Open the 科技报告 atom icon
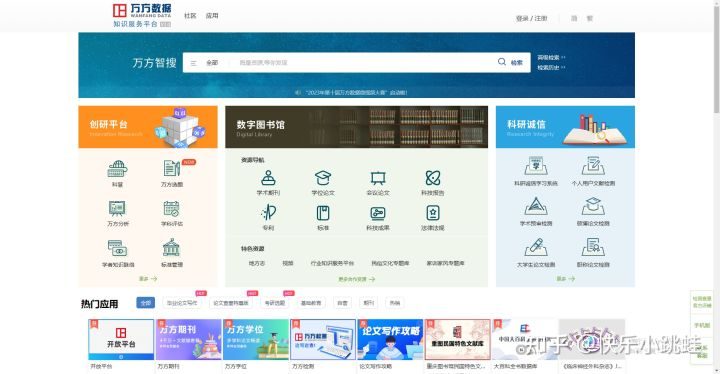Viewport: 720px width, 374px height. tap(433, 178)
